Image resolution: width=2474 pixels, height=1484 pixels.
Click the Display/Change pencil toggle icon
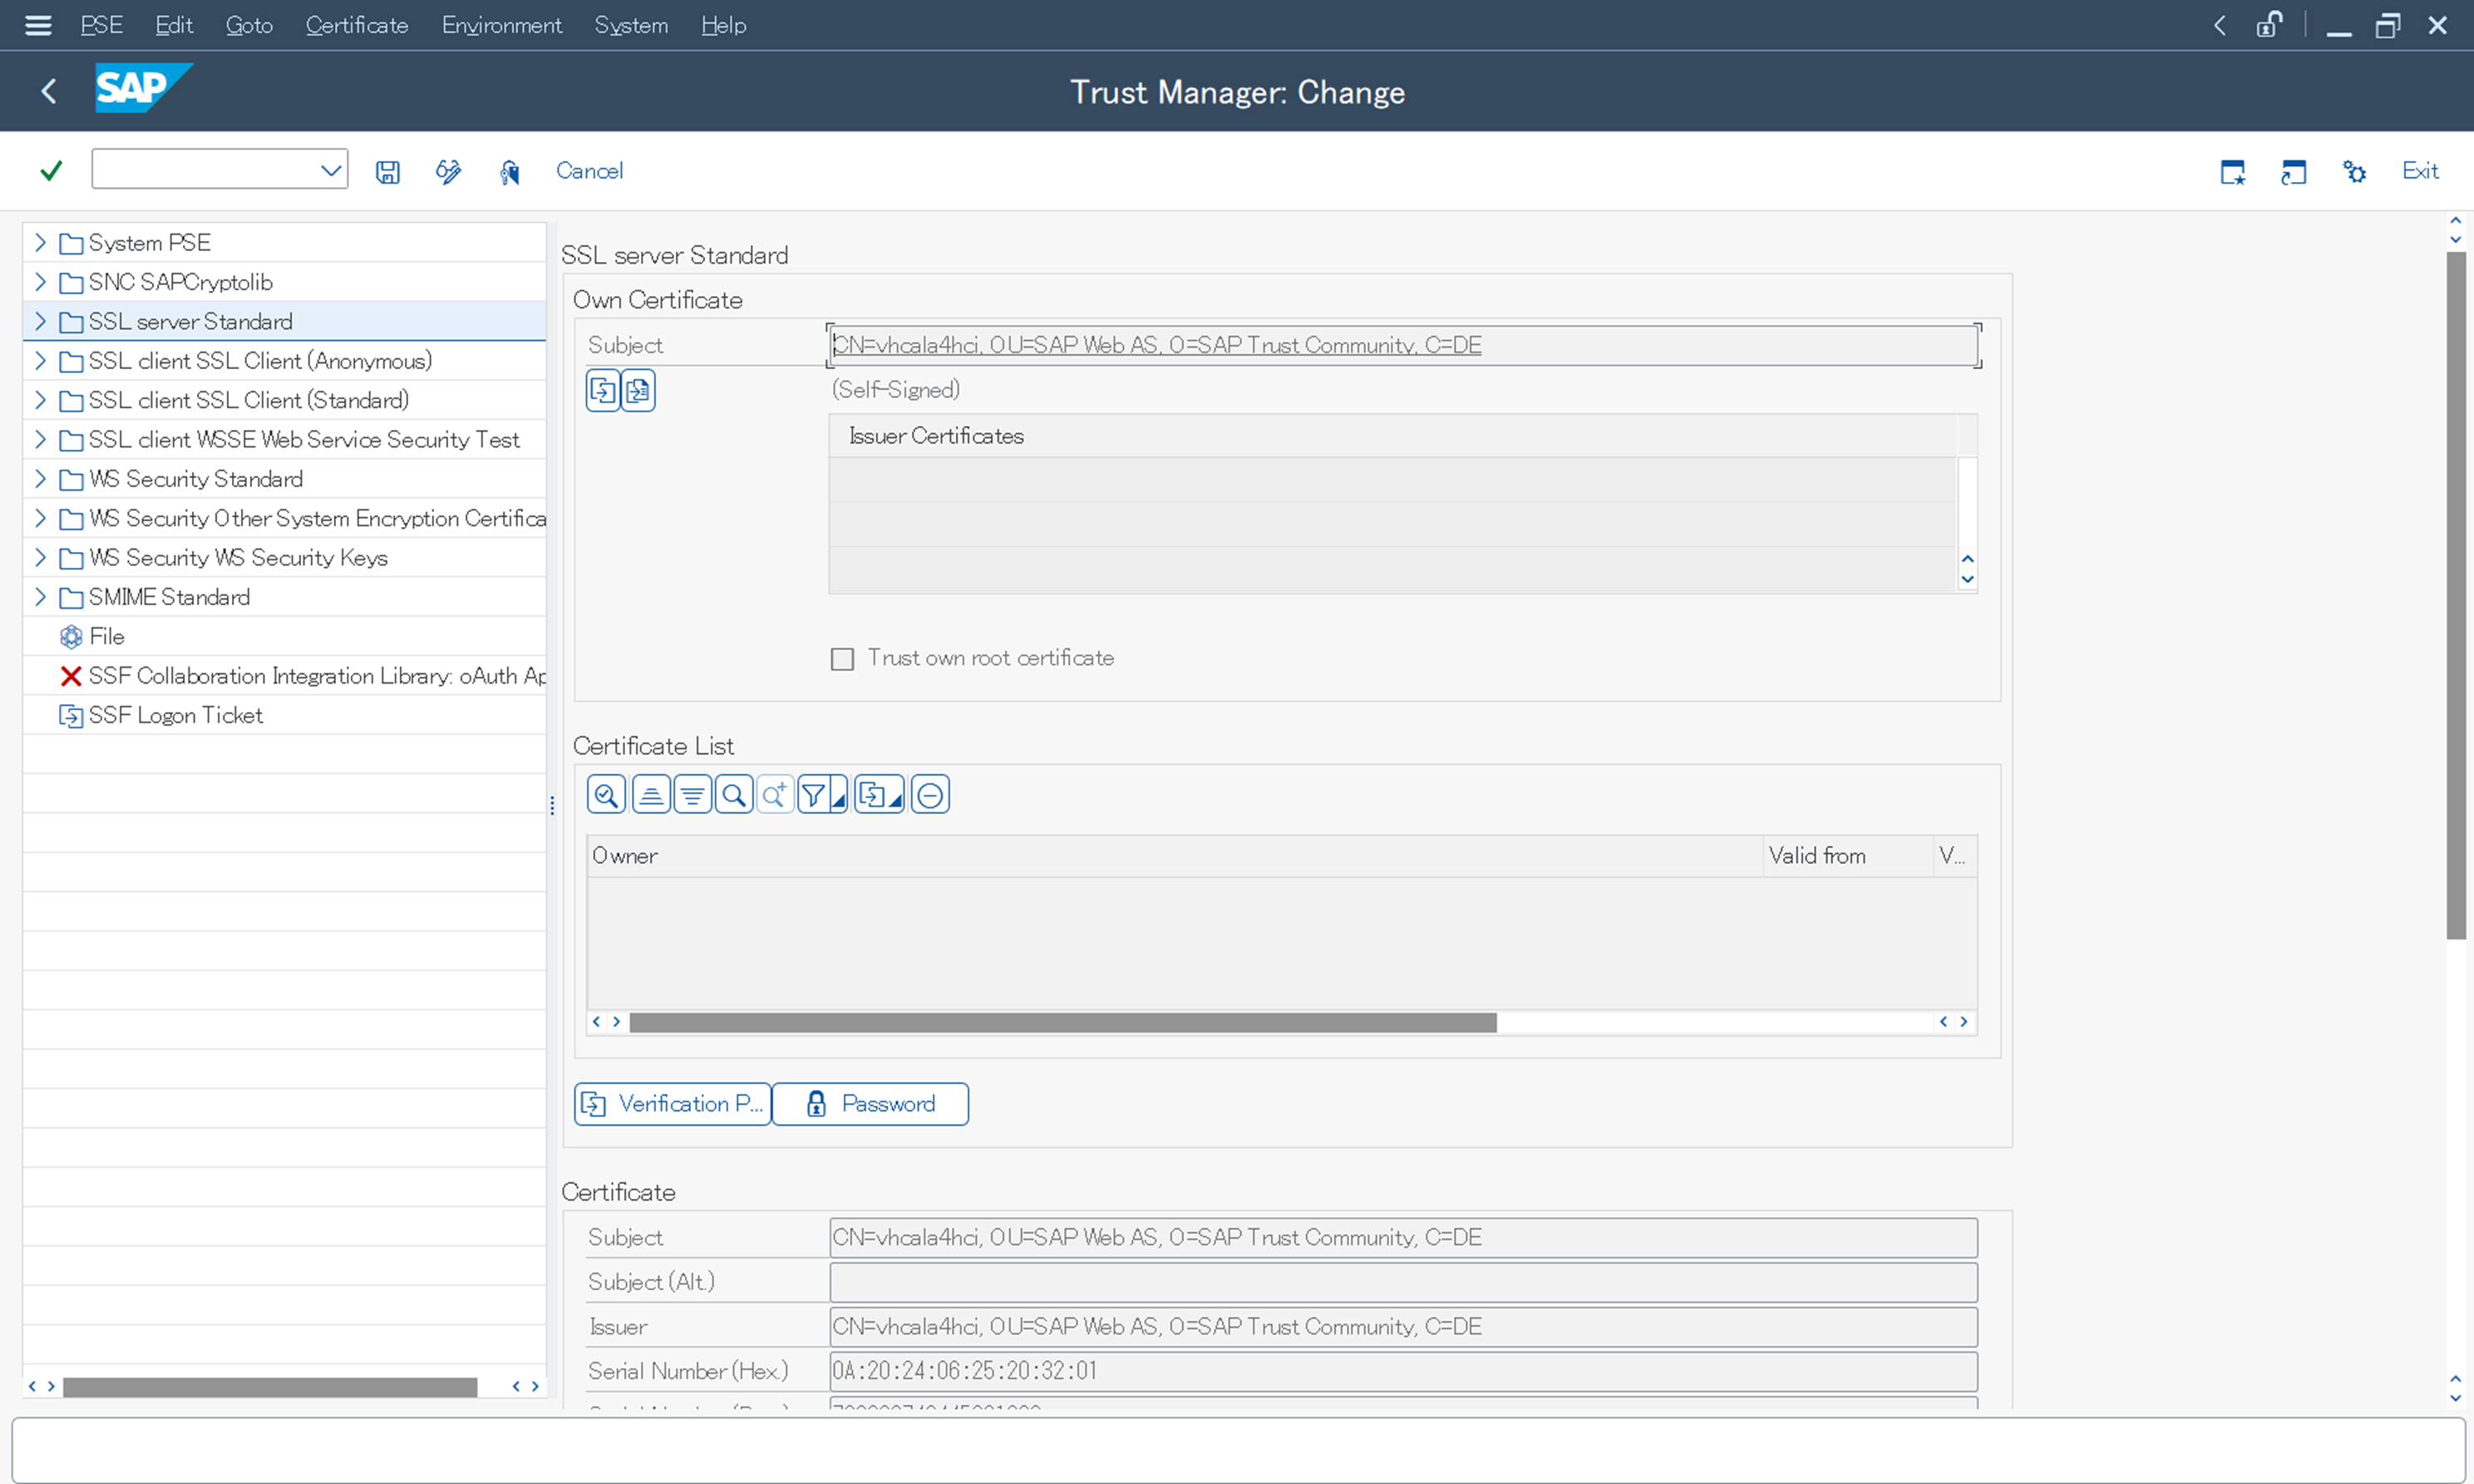click(x=448, y=172)
